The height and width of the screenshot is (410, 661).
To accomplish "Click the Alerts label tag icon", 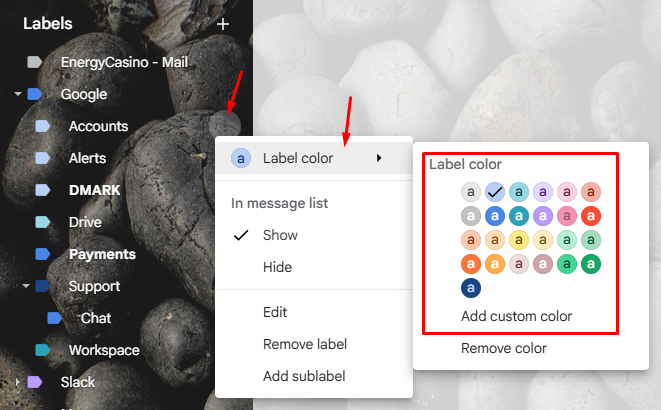I will (x=43, y=158).
